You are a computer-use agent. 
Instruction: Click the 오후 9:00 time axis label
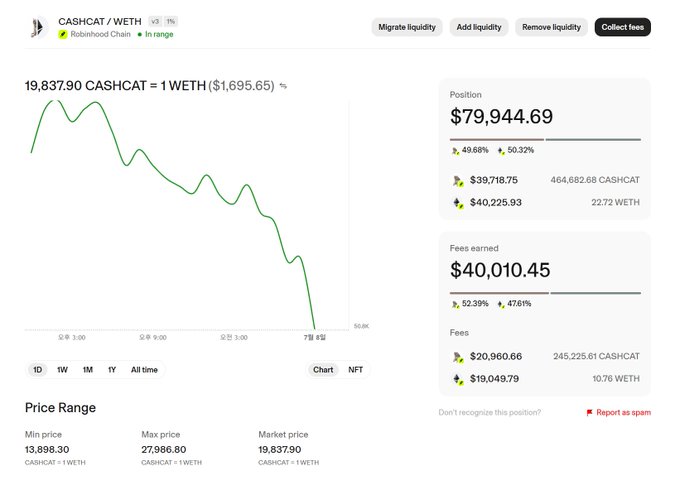pyautogui.click(x=153, y=337)
